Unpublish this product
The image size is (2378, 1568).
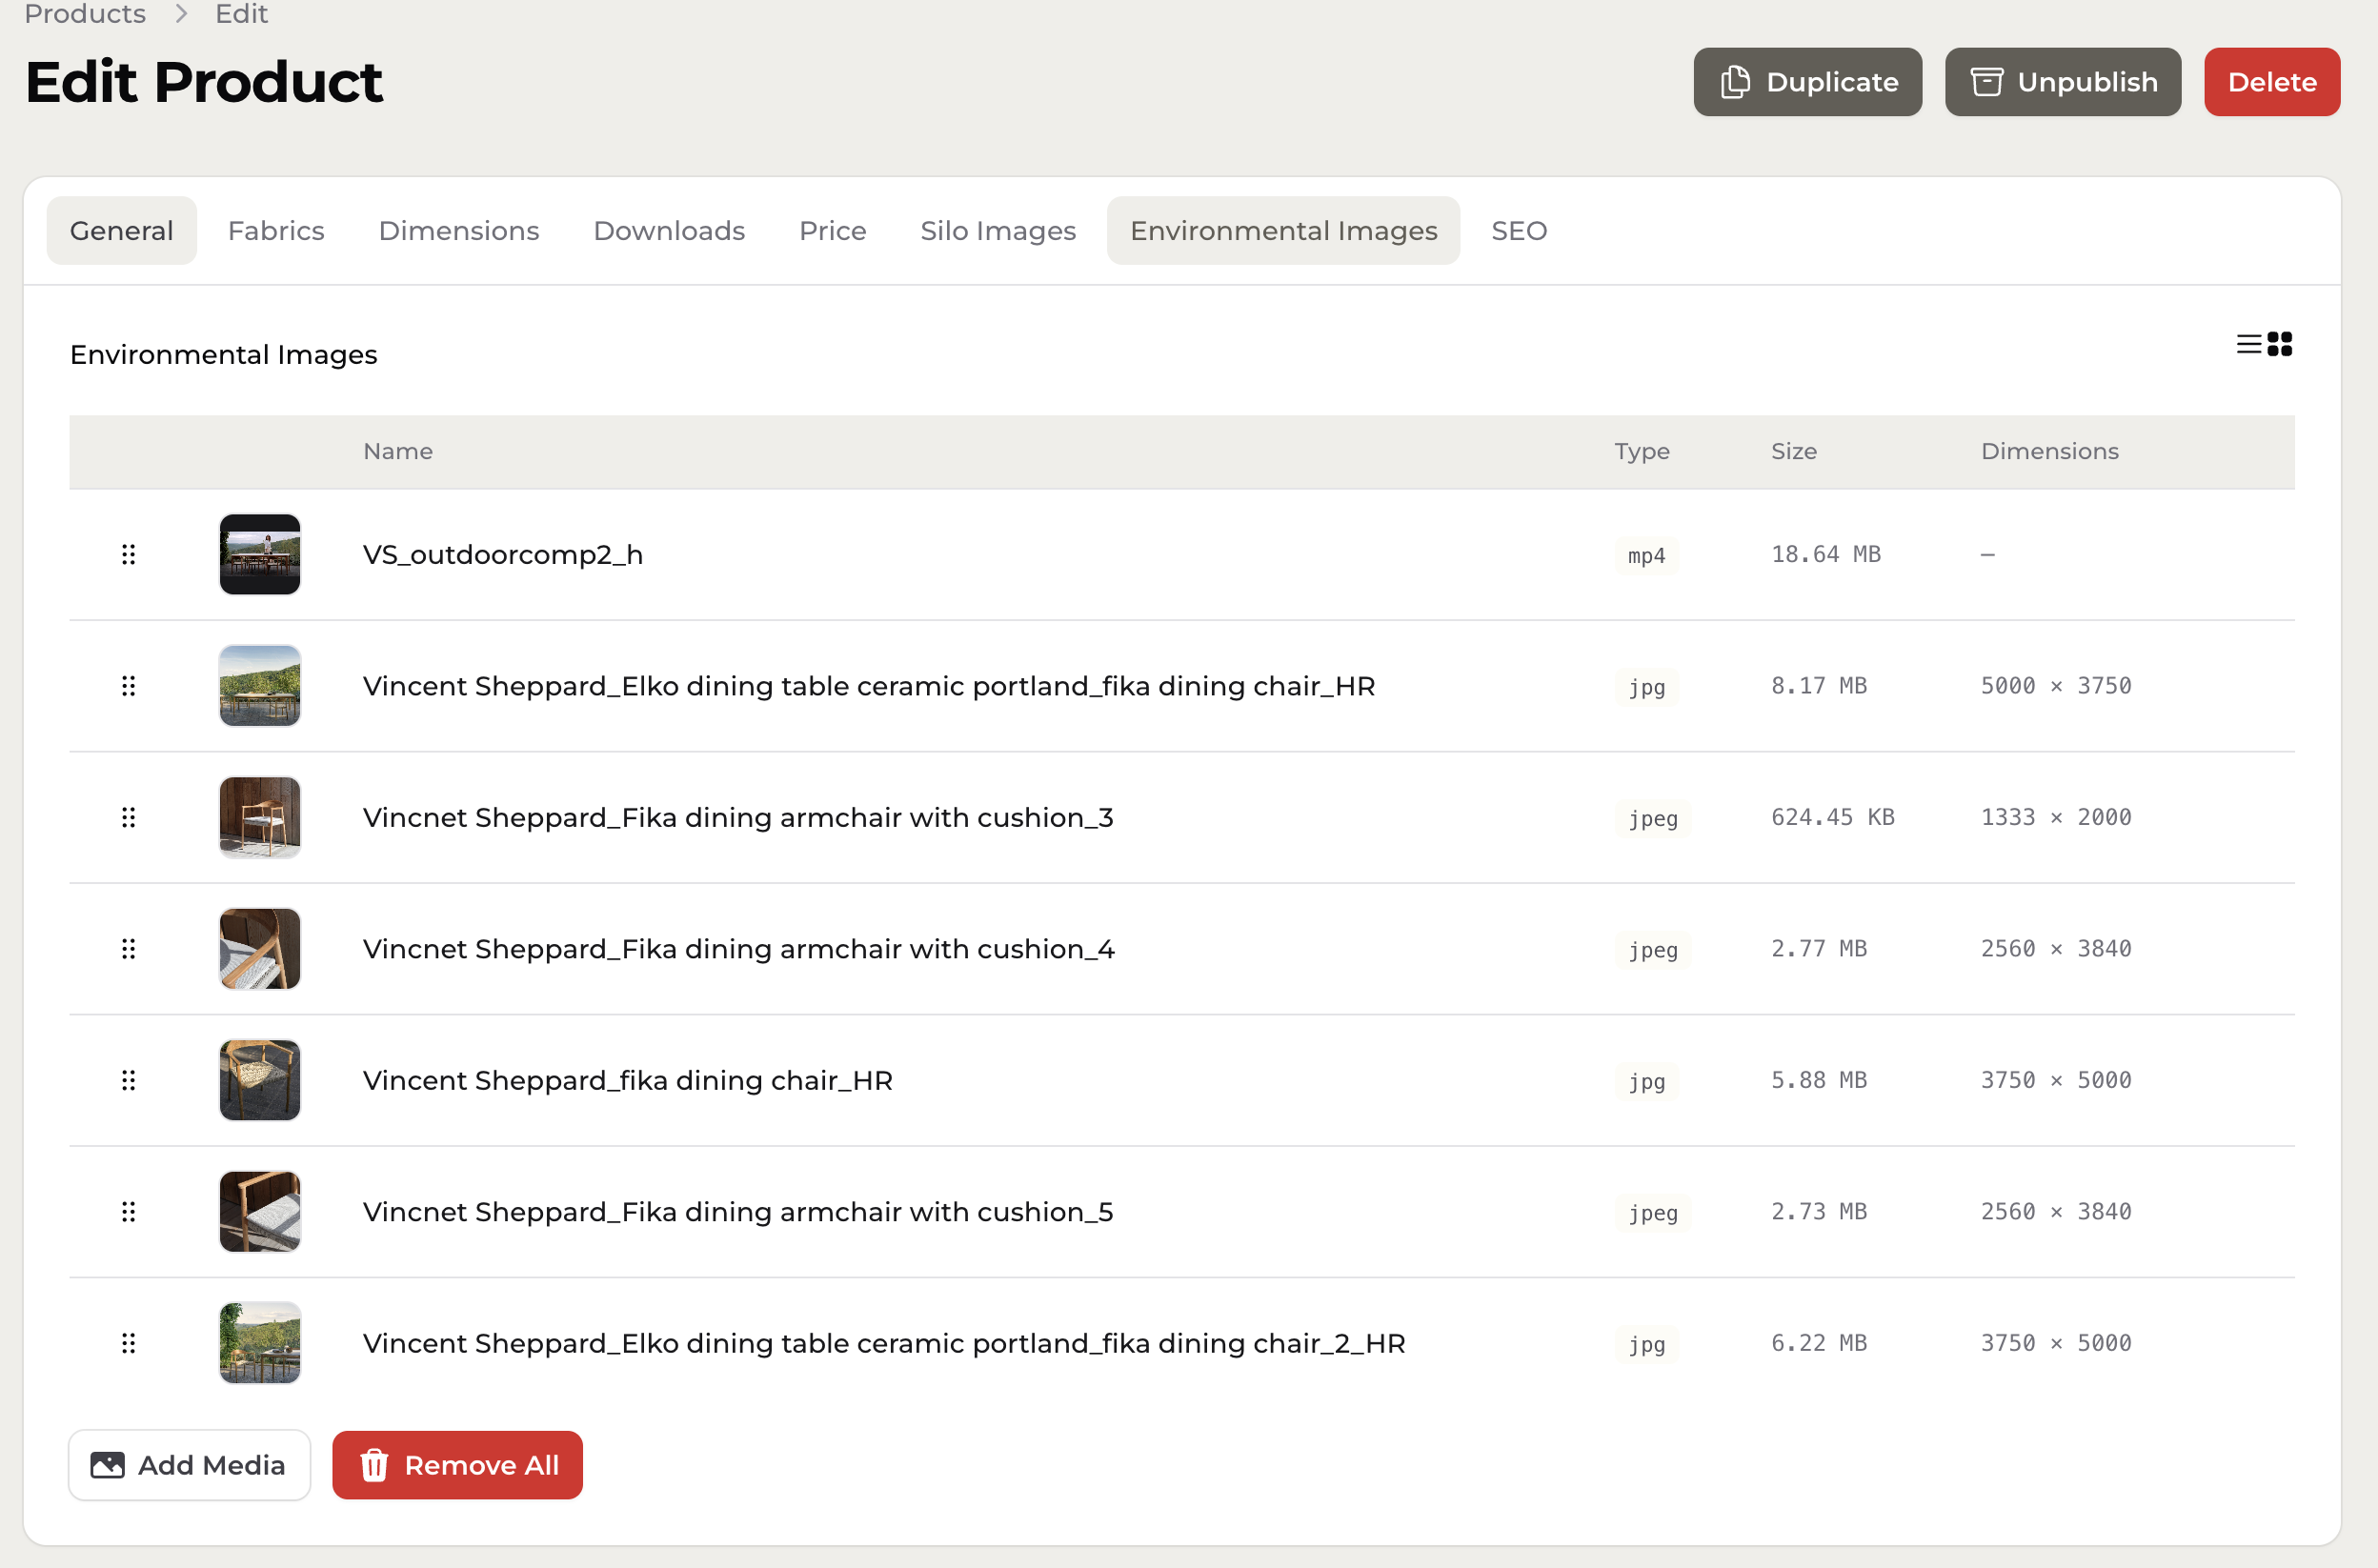click(x=2062, y=82)
